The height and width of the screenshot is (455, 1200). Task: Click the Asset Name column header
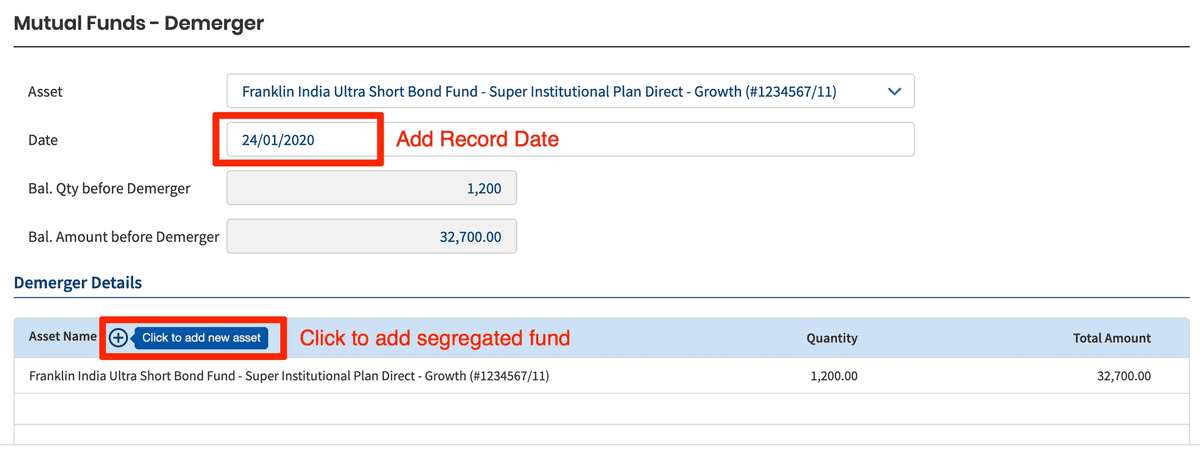click(x=63, y=337)
